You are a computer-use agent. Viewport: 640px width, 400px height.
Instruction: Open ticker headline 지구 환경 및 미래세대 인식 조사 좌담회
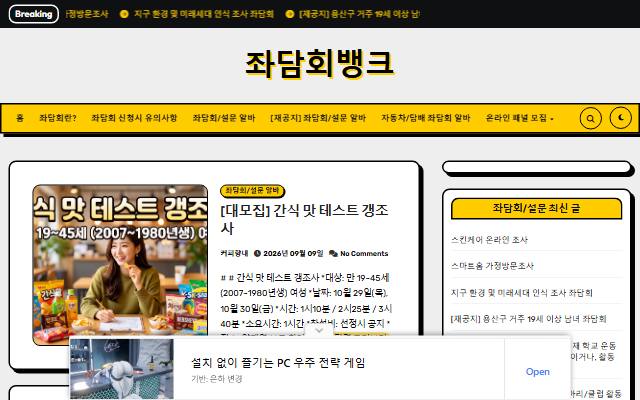[x=204, y=14]
